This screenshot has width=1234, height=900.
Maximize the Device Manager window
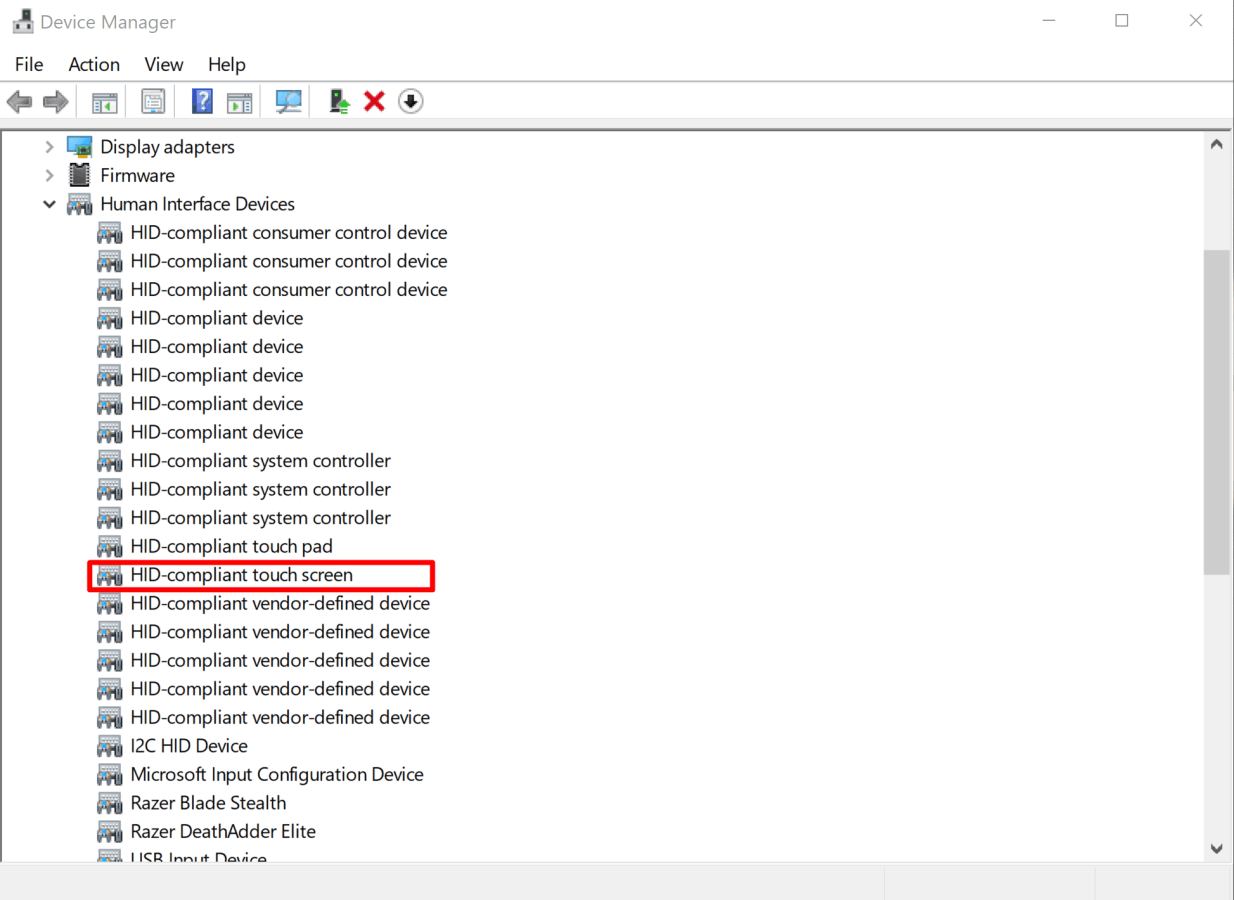1122,21
